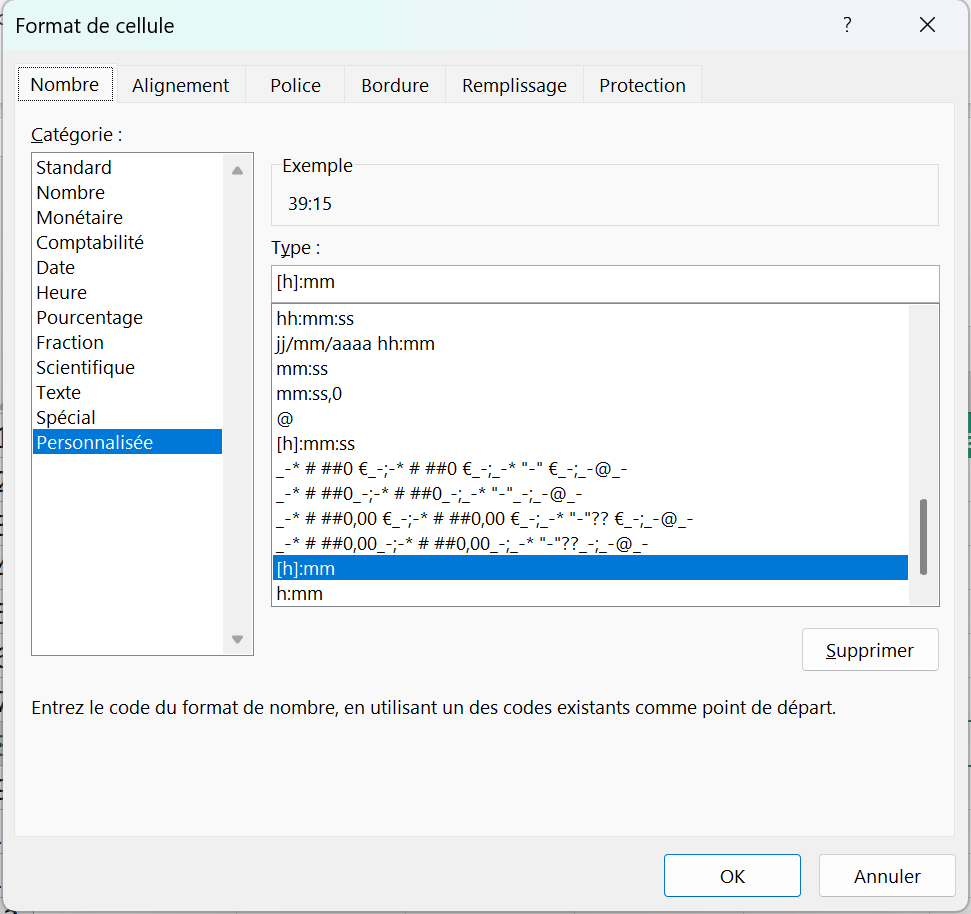Click the category list scroll down arrow
This screenshot has height=914, width=971.
coord(237,639)
